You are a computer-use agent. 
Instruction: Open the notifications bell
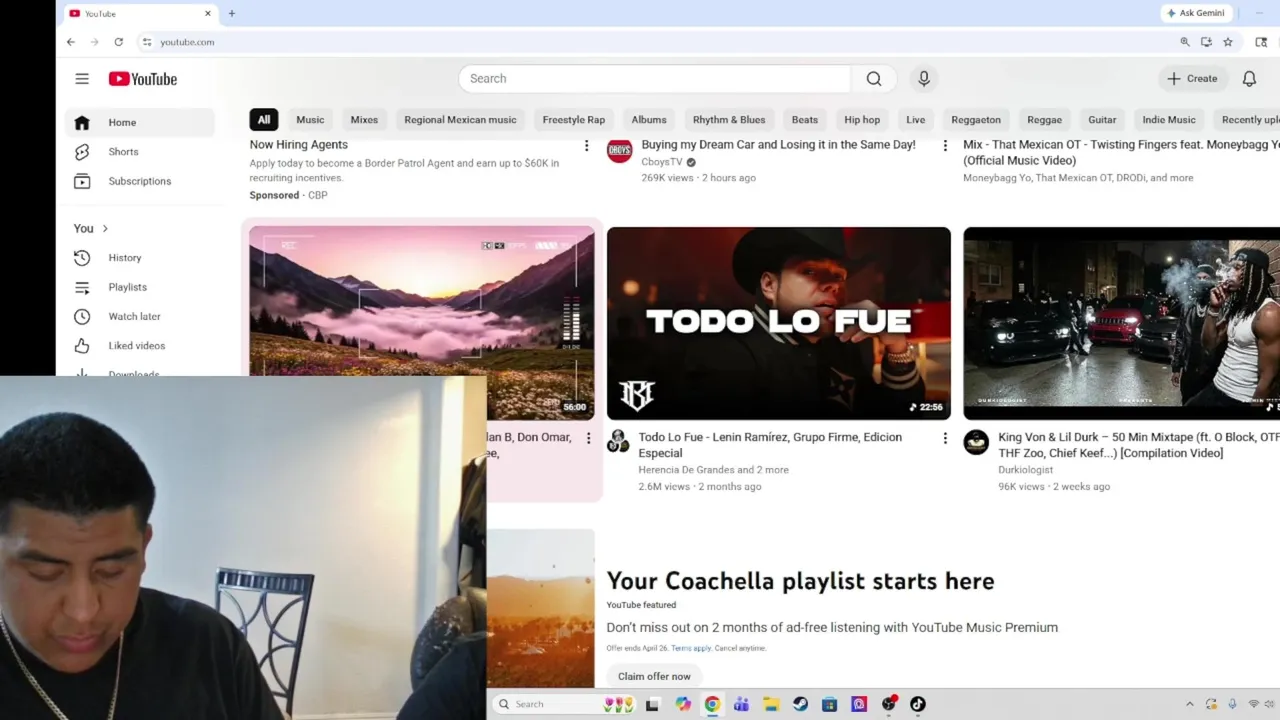tap(1249, 79)
